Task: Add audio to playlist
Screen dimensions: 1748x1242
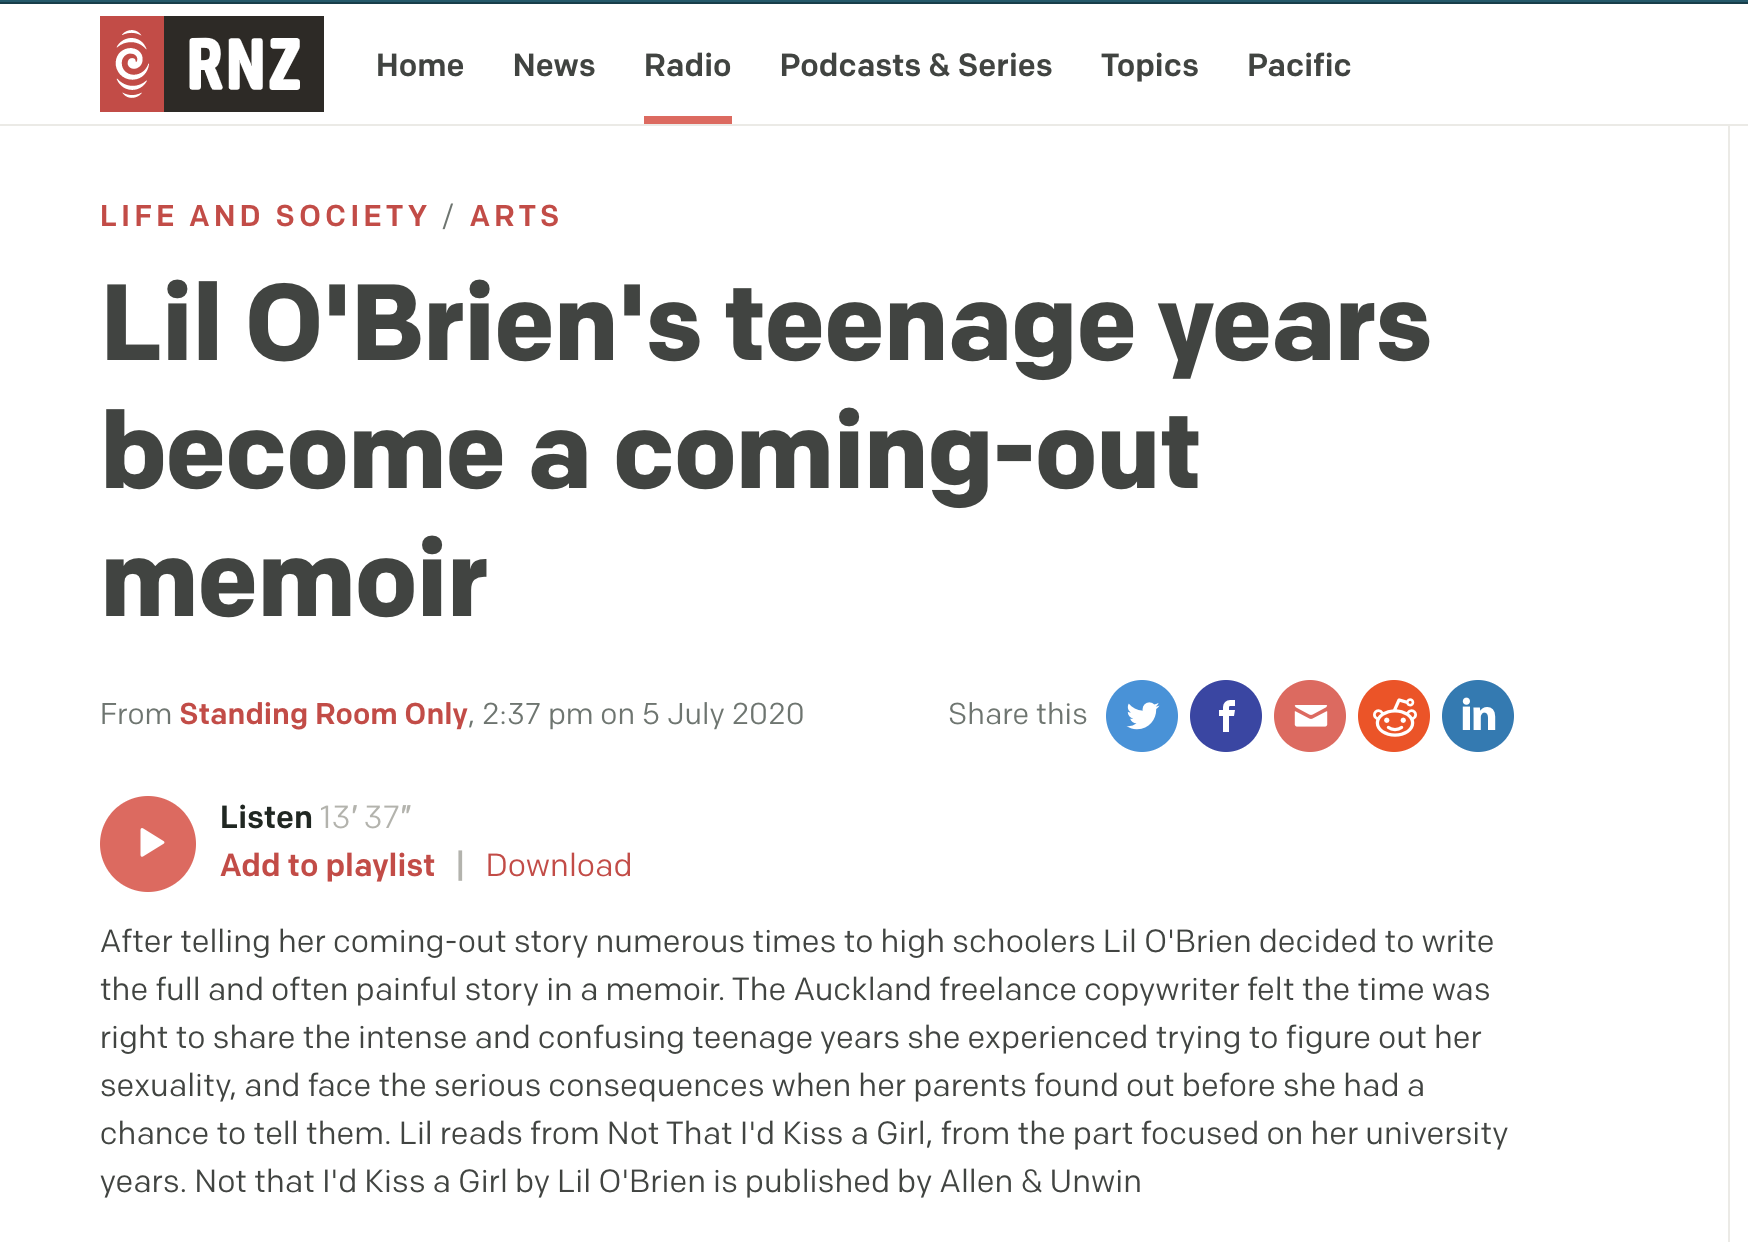Action: tap(327, 865)
